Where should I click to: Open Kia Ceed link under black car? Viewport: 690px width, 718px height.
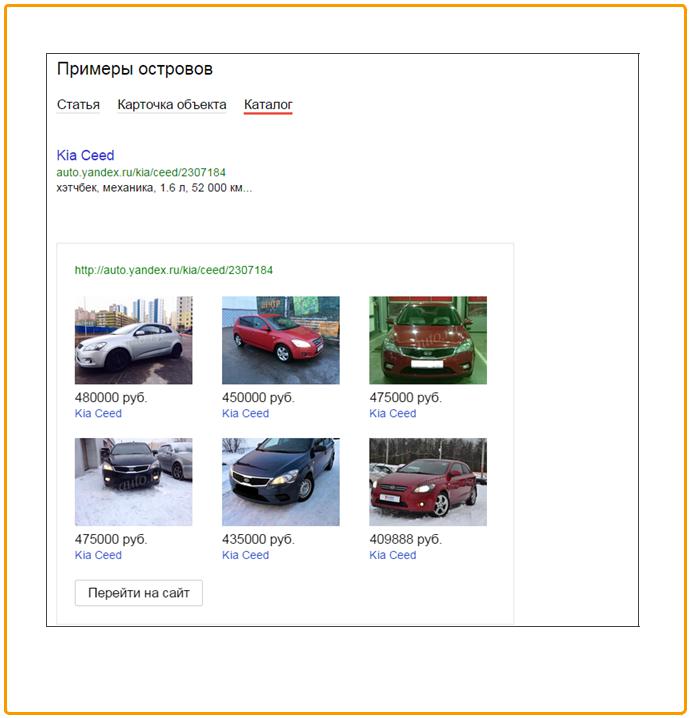click(x=98, y=555)
